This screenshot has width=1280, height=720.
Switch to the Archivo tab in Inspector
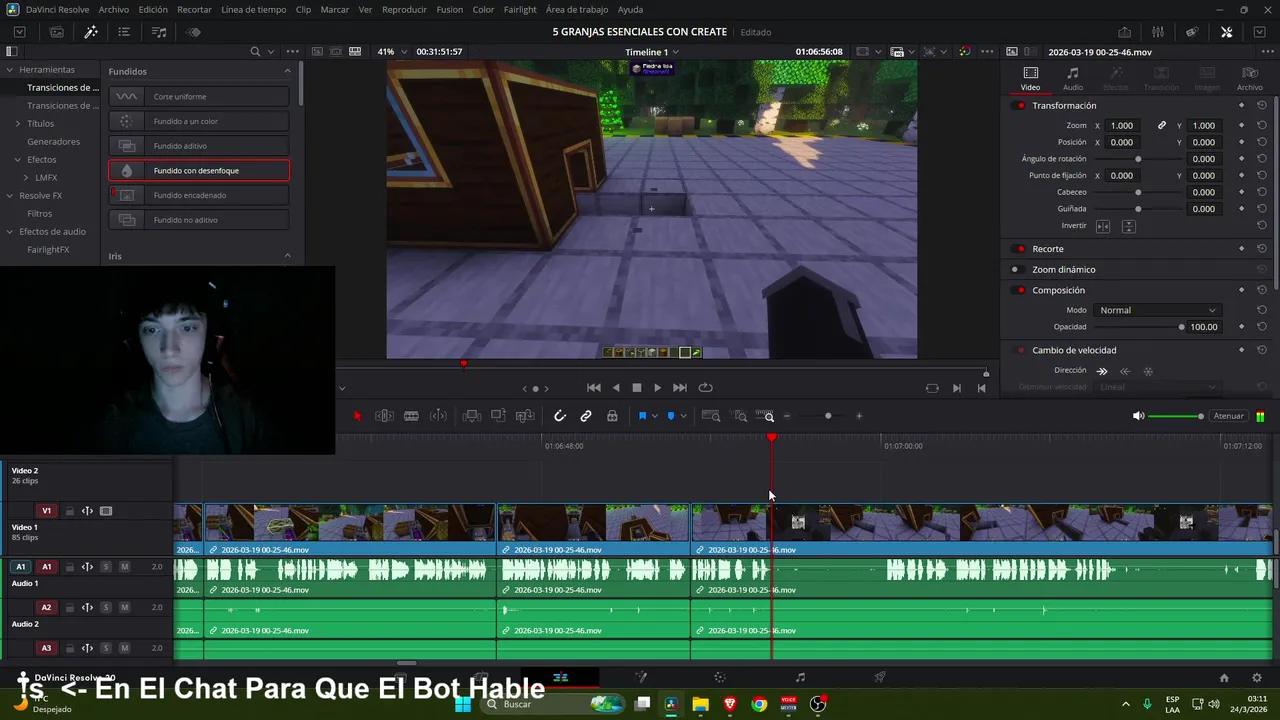(x=1250, y=79)
